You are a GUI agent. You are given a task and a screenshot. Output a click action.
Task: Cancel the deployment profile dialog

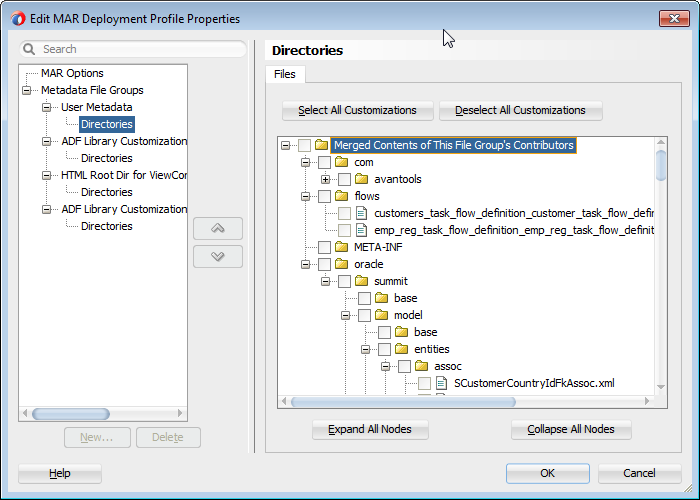(x=639, y=473)
